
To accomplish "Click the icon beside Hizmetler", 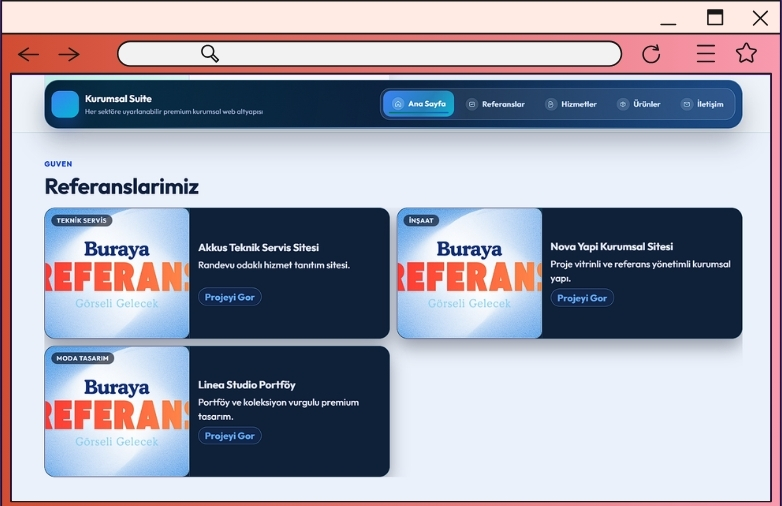I will [x=551, y=104].
